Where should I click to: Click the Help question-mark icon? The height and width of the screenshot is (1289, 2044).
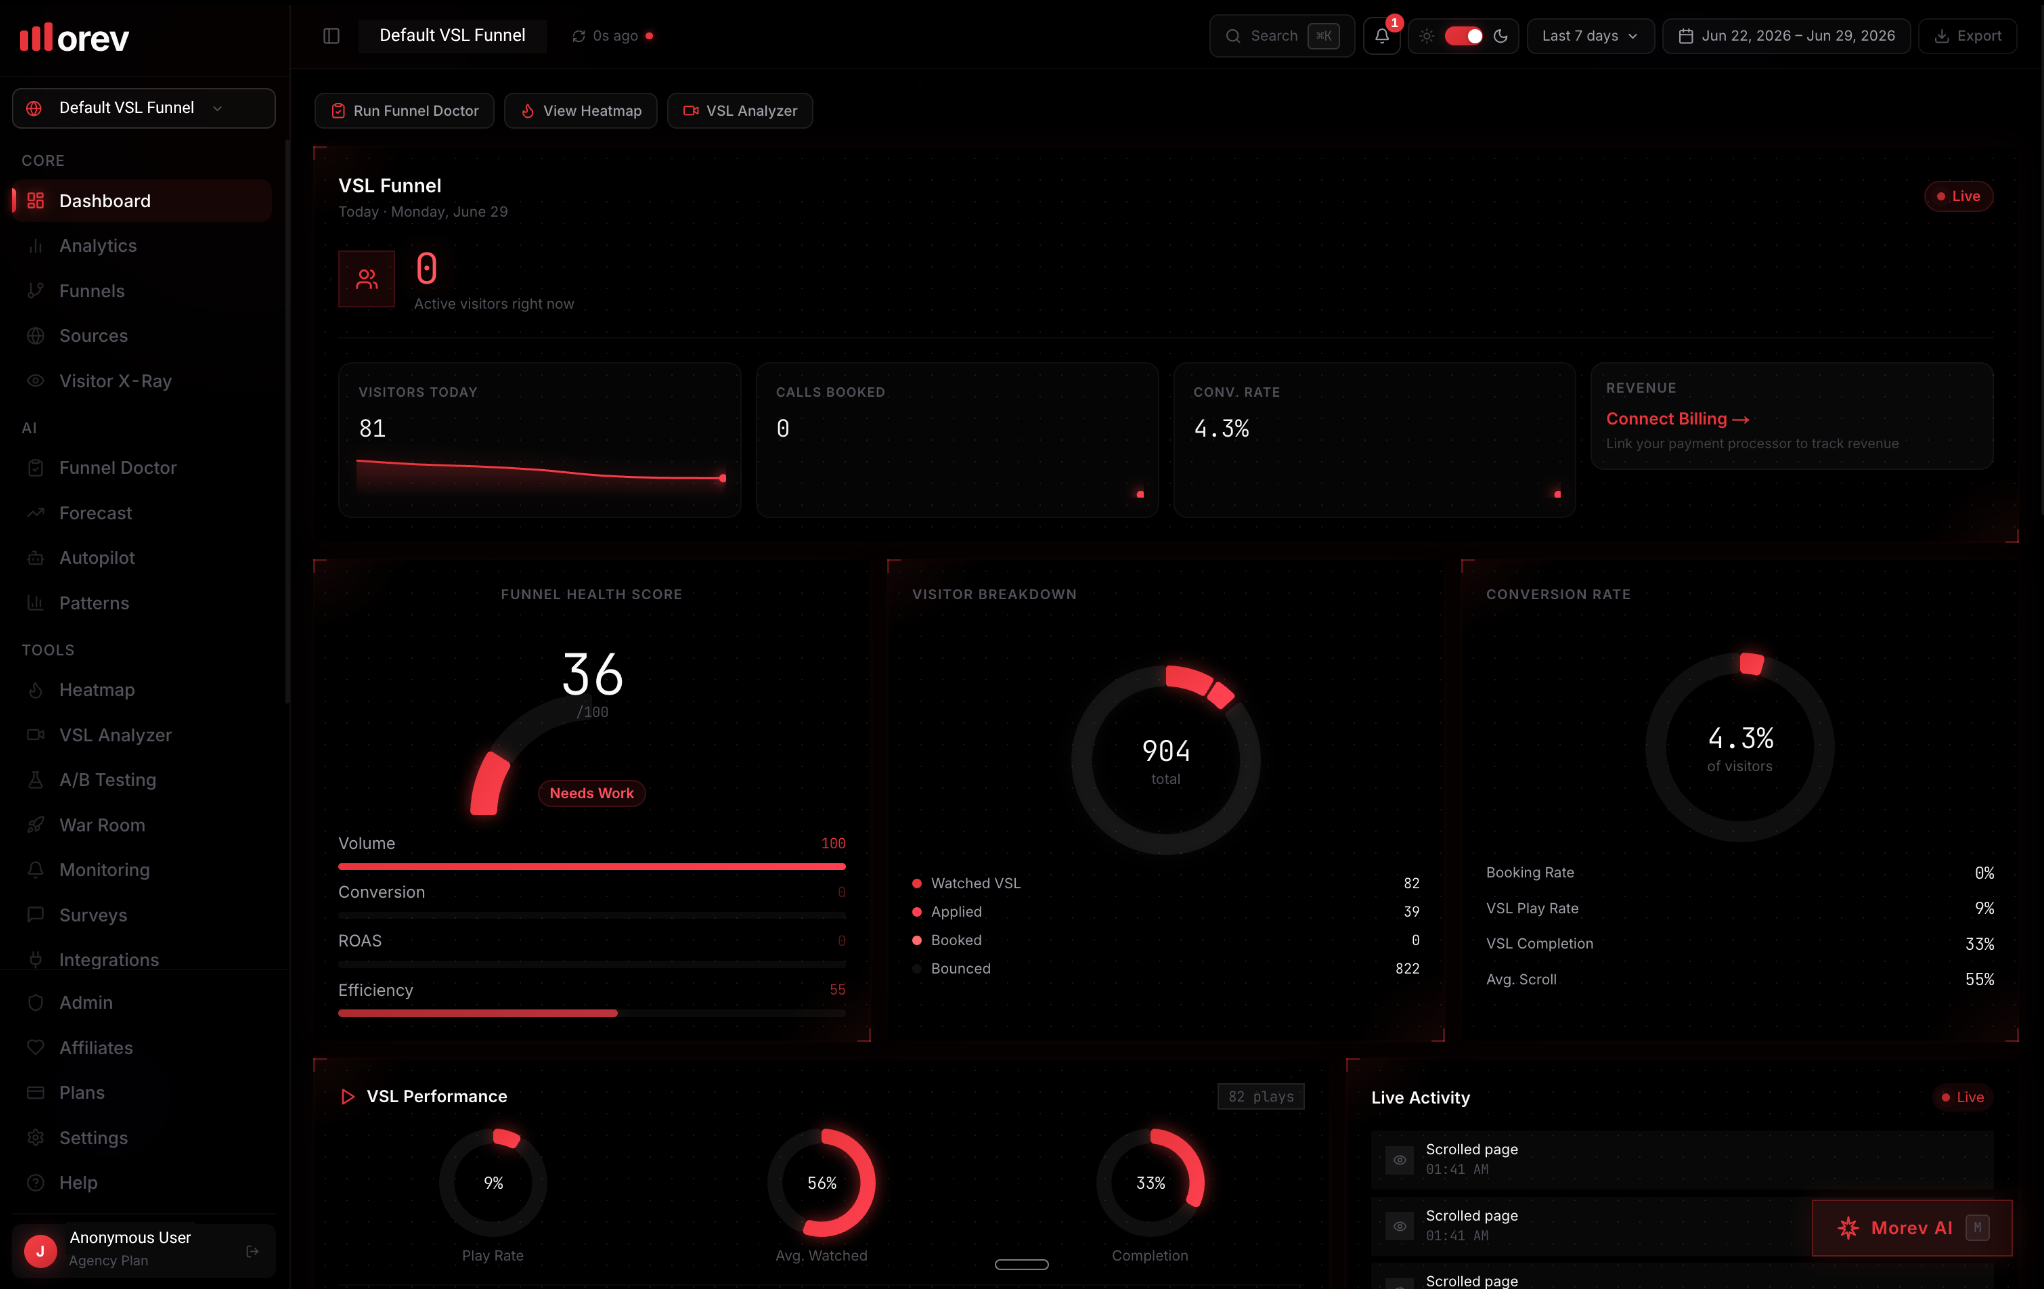point(36,1183)
